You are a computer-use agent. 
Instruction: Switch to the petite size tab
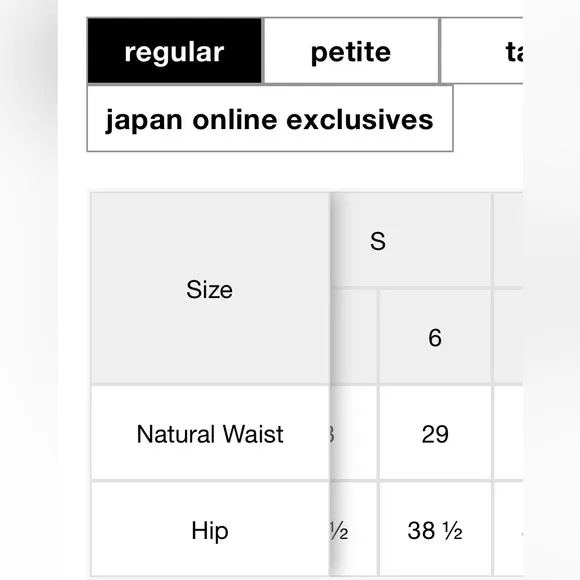tap(351, 51)
